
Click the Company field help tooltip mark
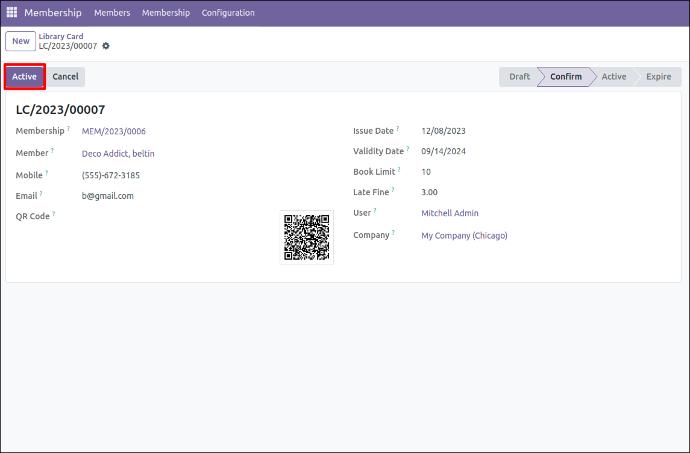pyautogui.click(x=393, y=232)
